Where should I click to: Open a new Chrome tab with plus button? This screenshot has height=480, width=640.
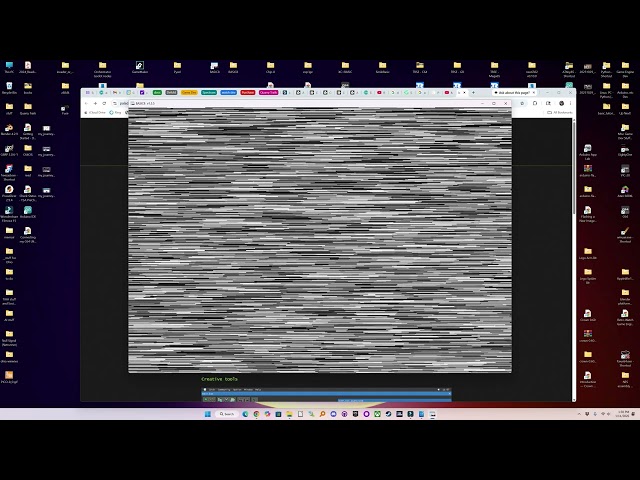(473, 93)
